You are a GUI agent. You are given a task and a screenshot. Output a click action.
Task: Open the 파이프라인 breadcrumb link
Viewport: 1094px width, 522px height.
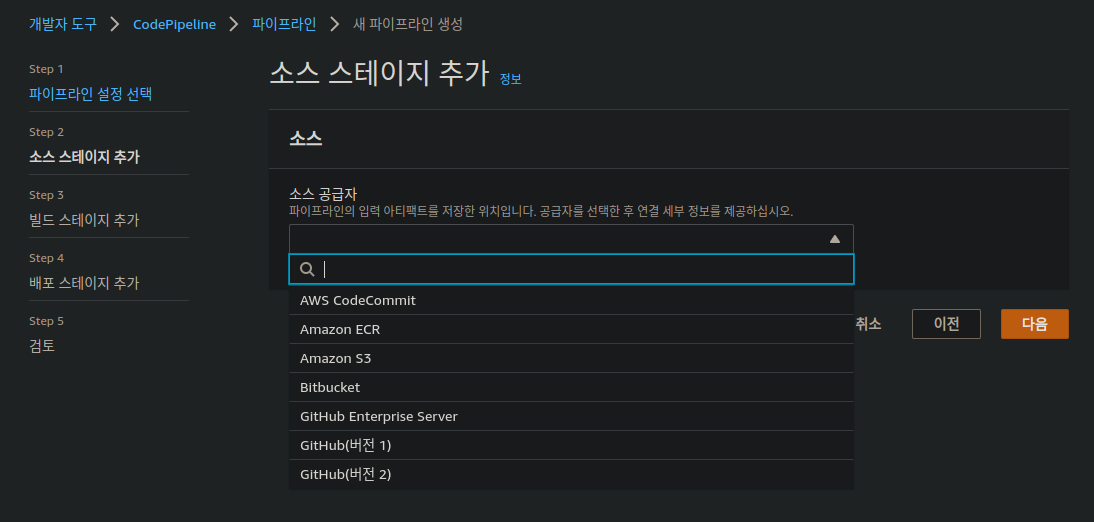click(284, 24)
